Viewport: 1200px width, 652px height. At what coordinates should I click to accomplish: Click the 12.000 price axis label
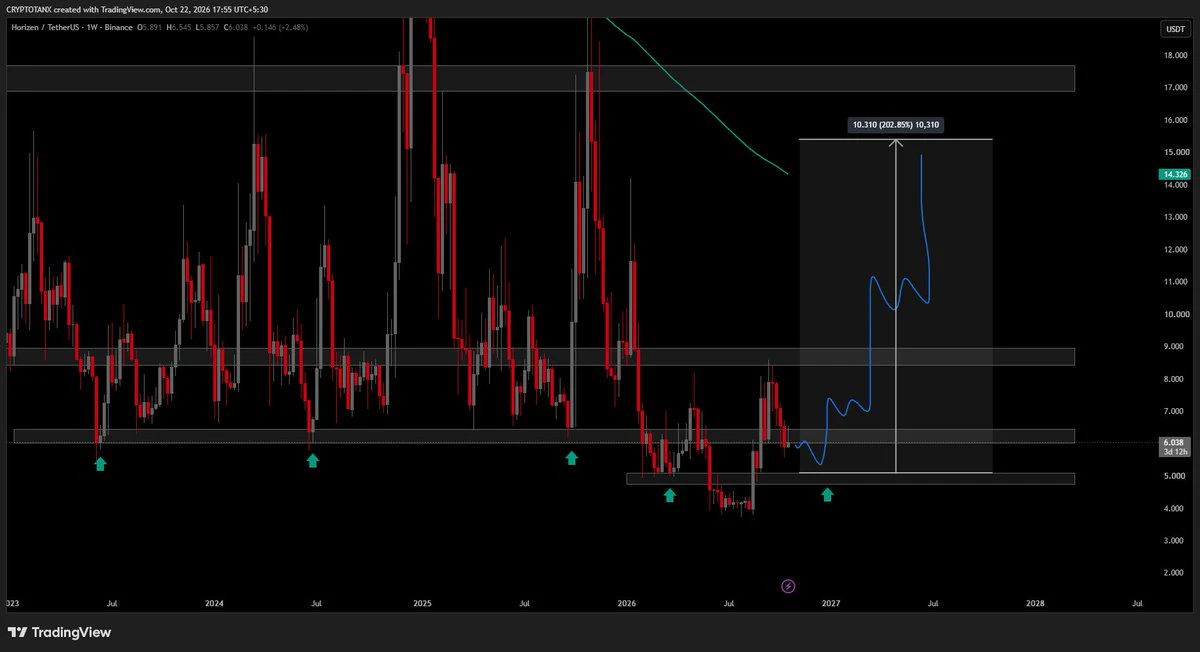tap(1175, 249)
